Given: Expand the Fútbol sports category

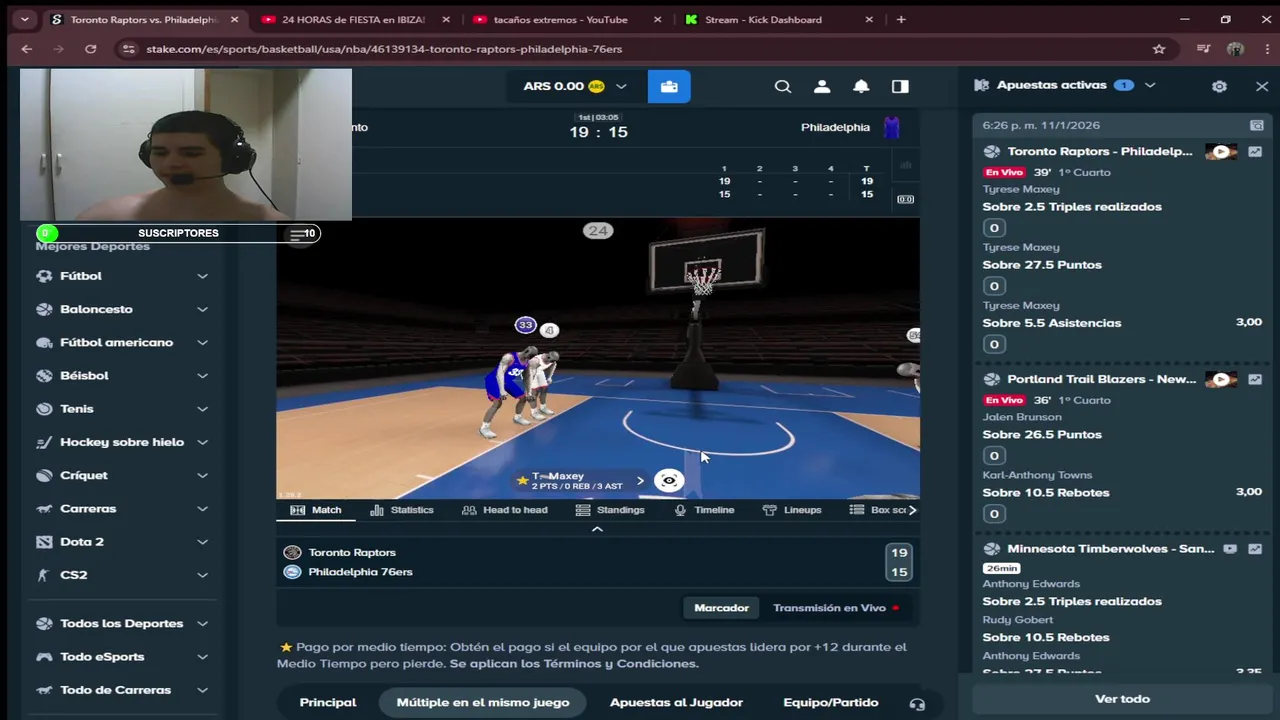Looking at the screenshot, I should coord(202,276).
